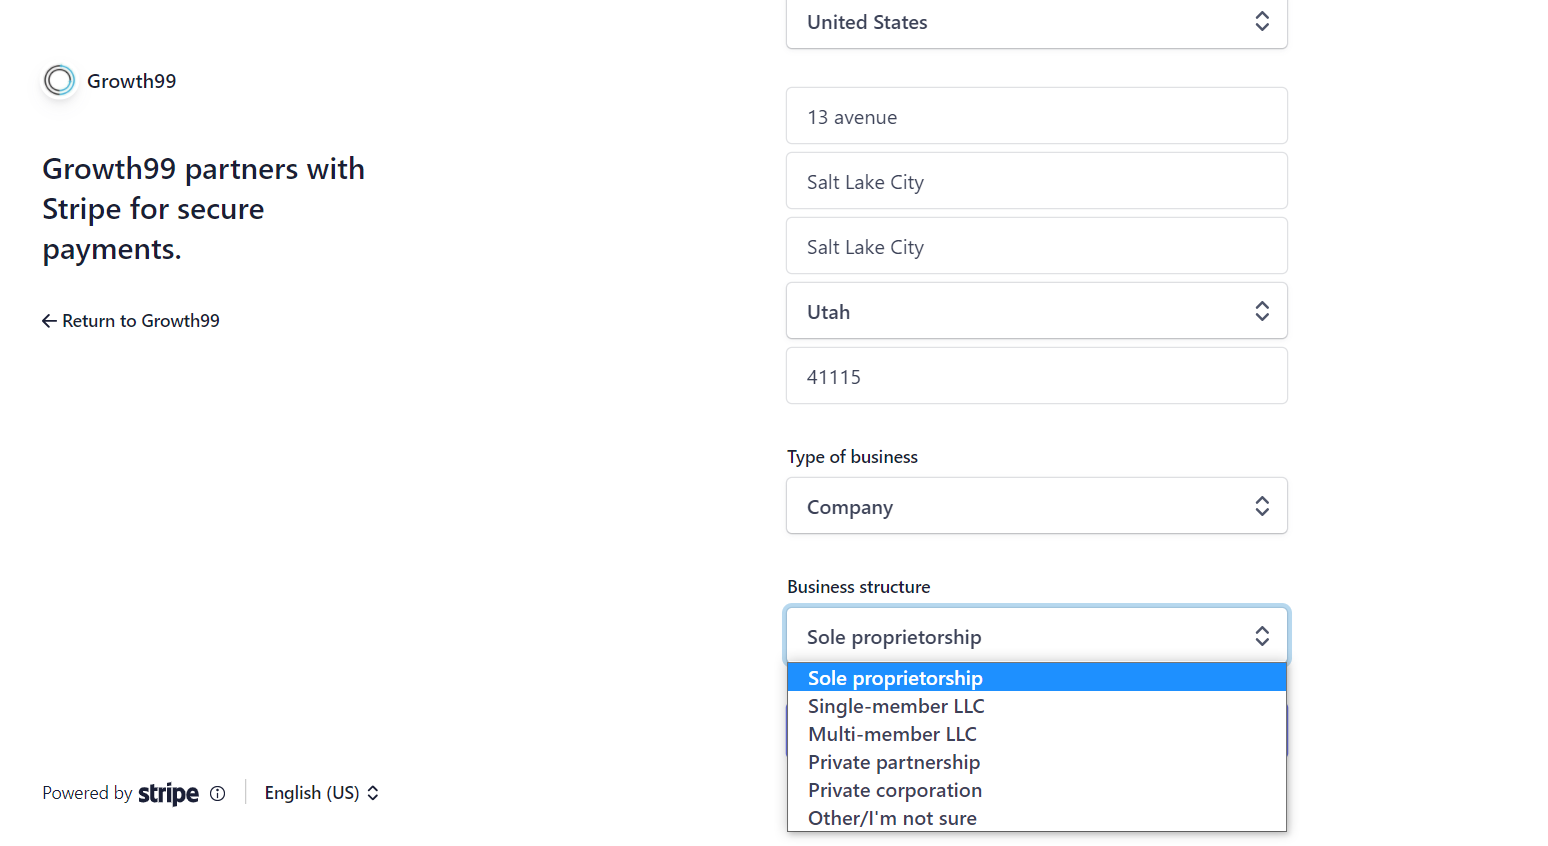The image size is (1548, 846).
Task: Open the United States country dropdown
Action: point(1036,22)
